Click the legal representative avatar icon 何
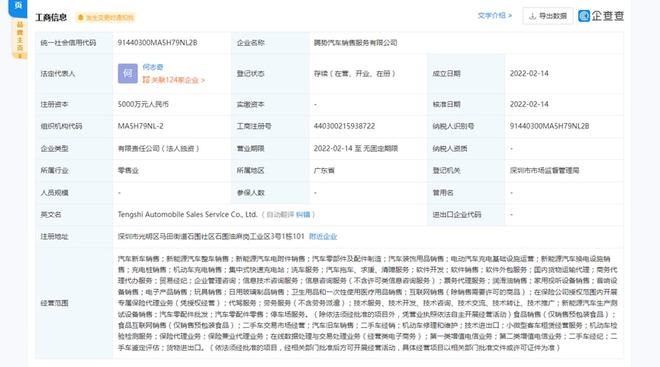This screenshot has height=367, width=660. (128, 73)
